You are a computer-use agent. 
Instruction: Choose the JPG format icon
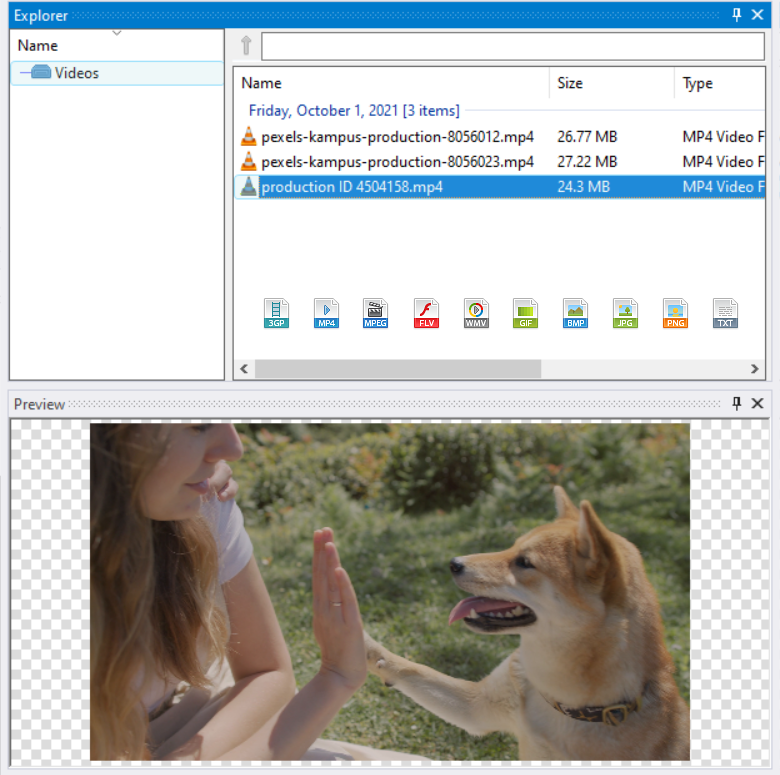[625, 313]
